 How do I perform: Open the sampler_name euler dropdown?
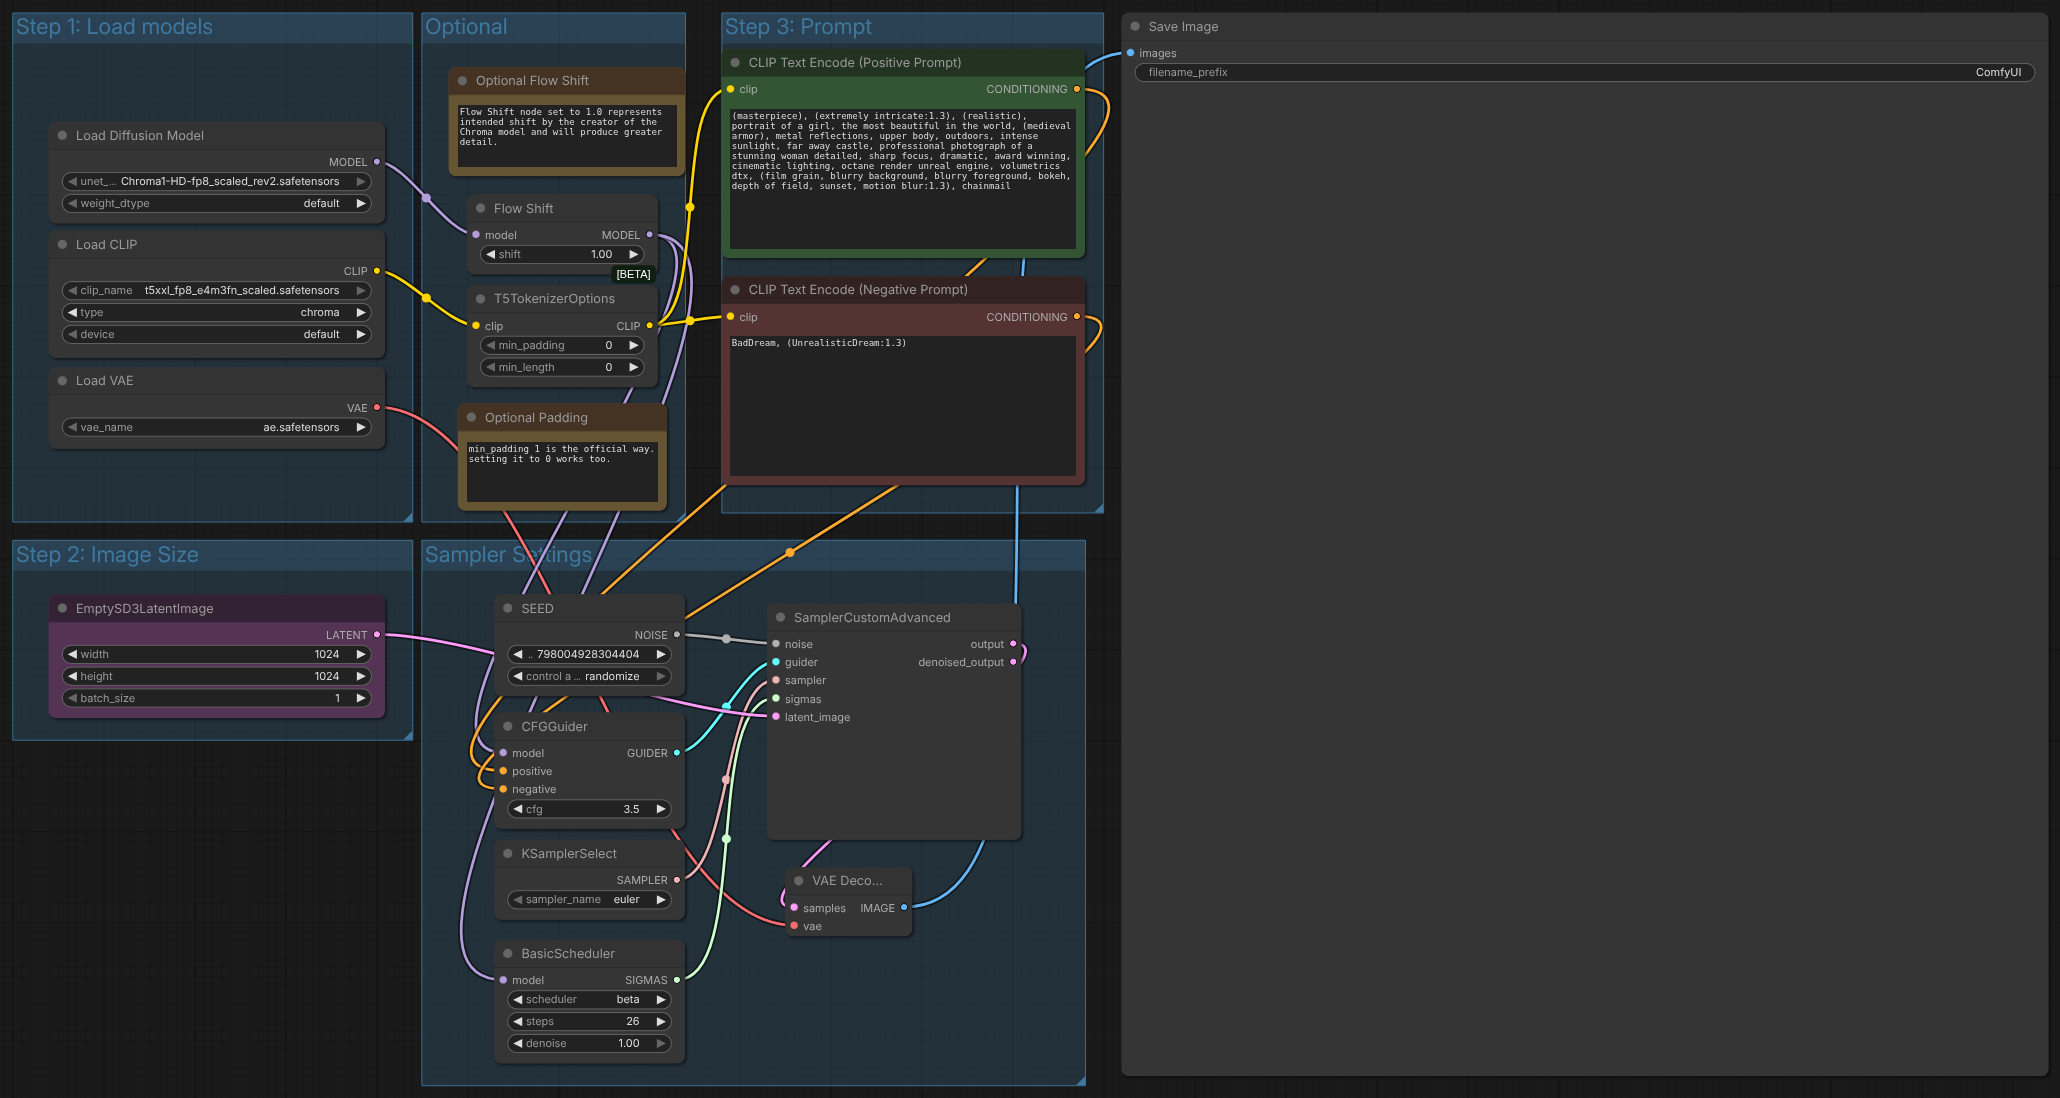coord(588,900)
